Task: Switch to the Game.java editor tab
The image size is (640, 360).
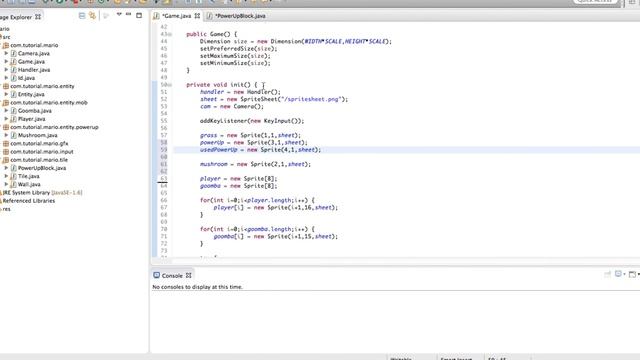Action: pos(176,16)
